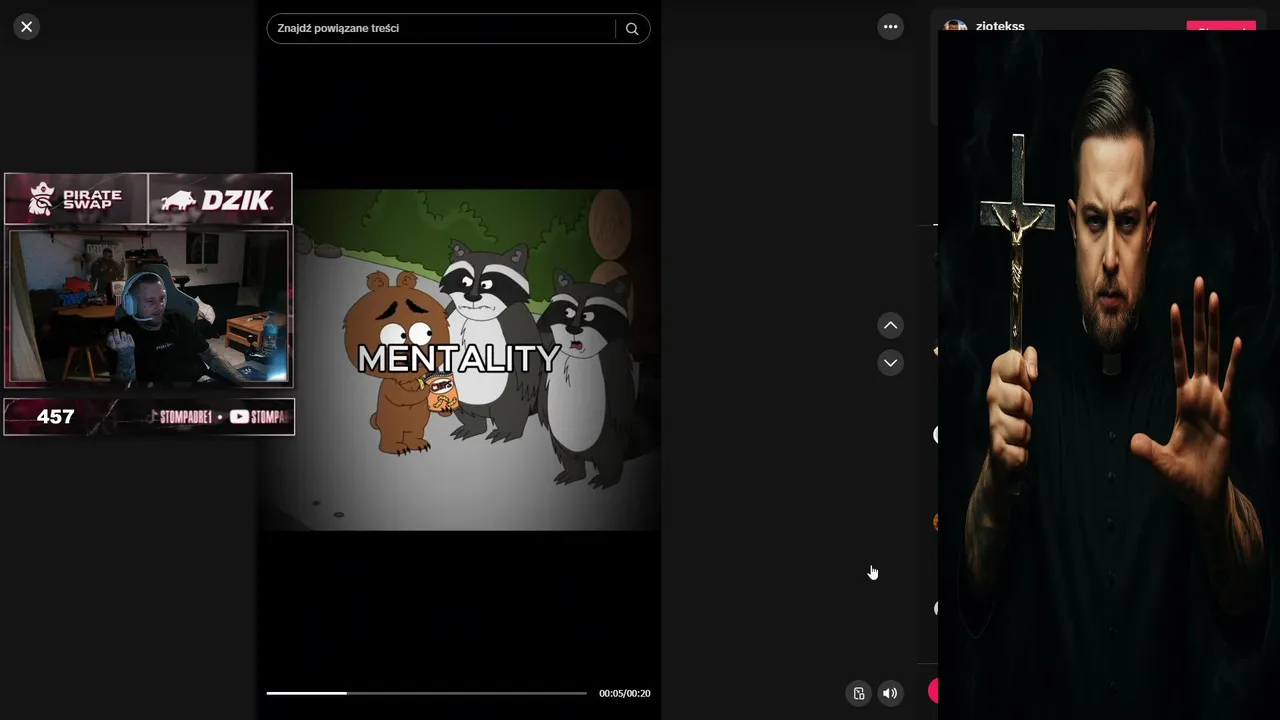Click the 457 counter on stream overlay

[56, 417]
